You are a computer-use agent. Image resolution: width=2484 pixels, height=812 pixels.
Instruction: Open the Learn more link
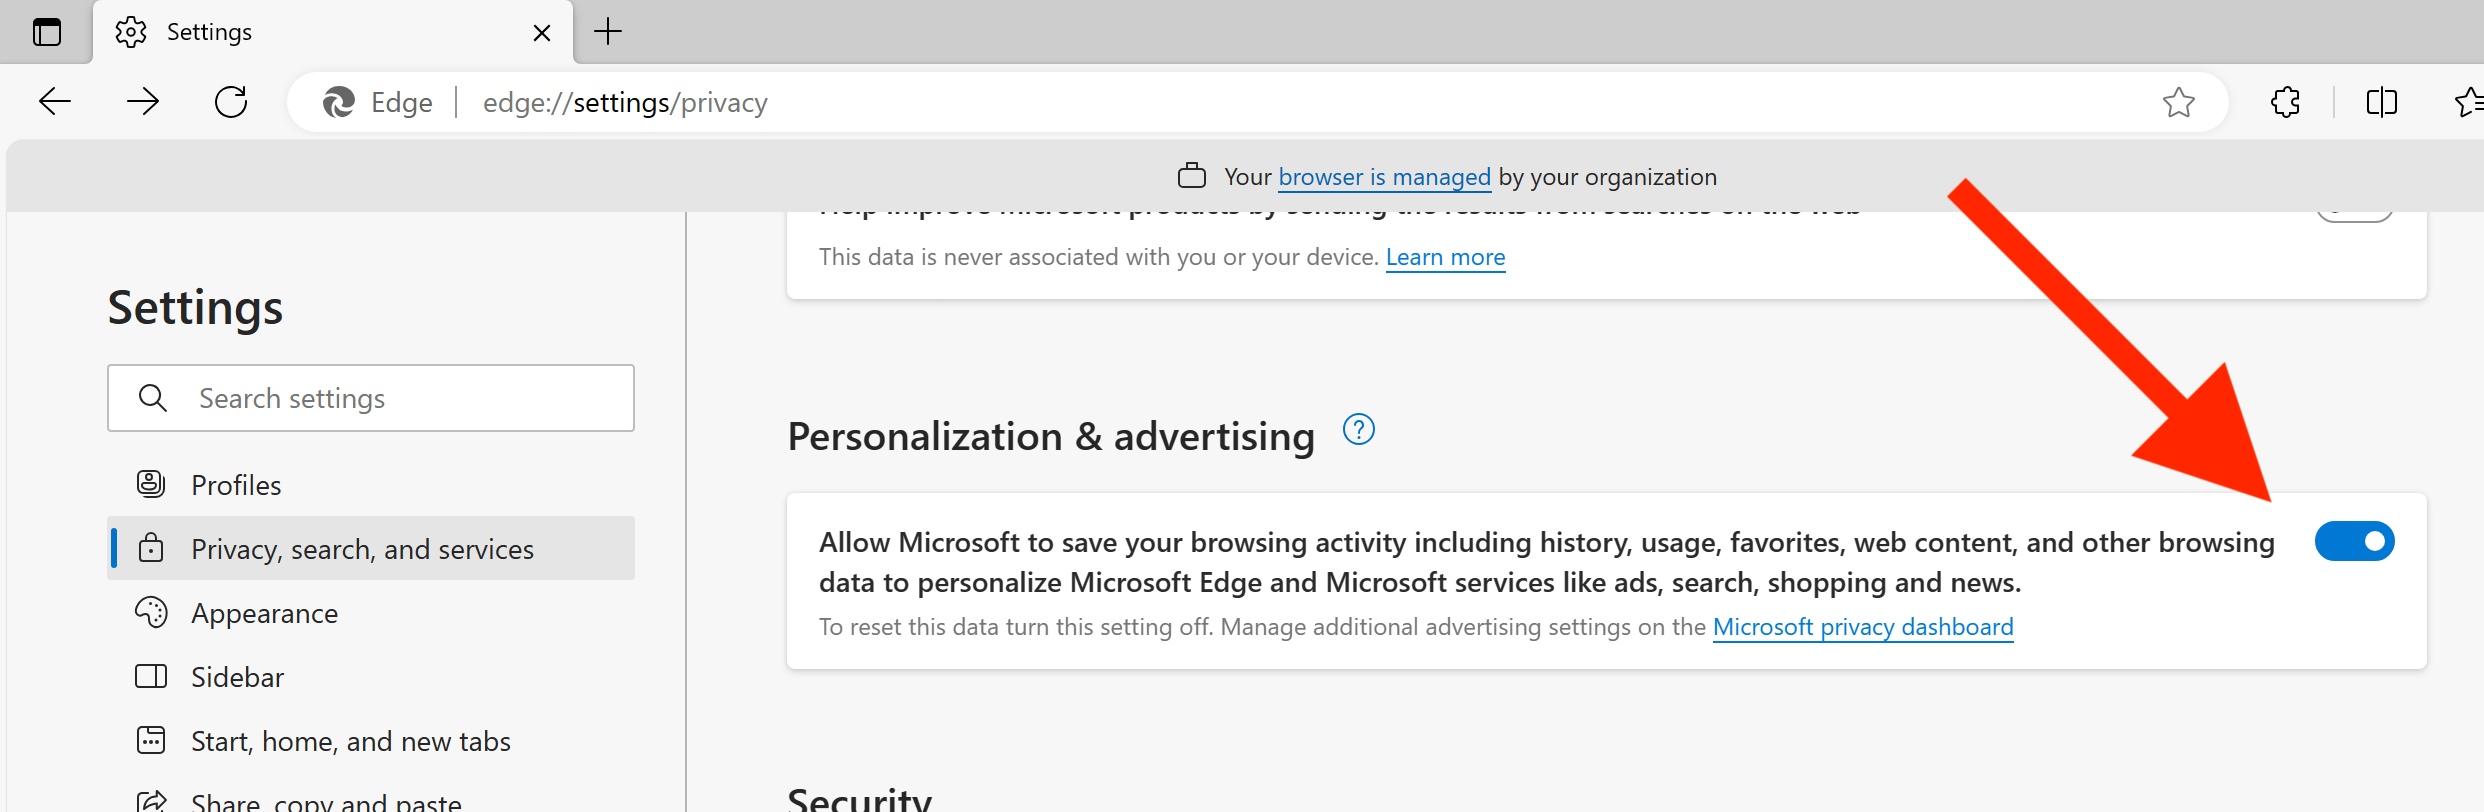coord(1445,257)
